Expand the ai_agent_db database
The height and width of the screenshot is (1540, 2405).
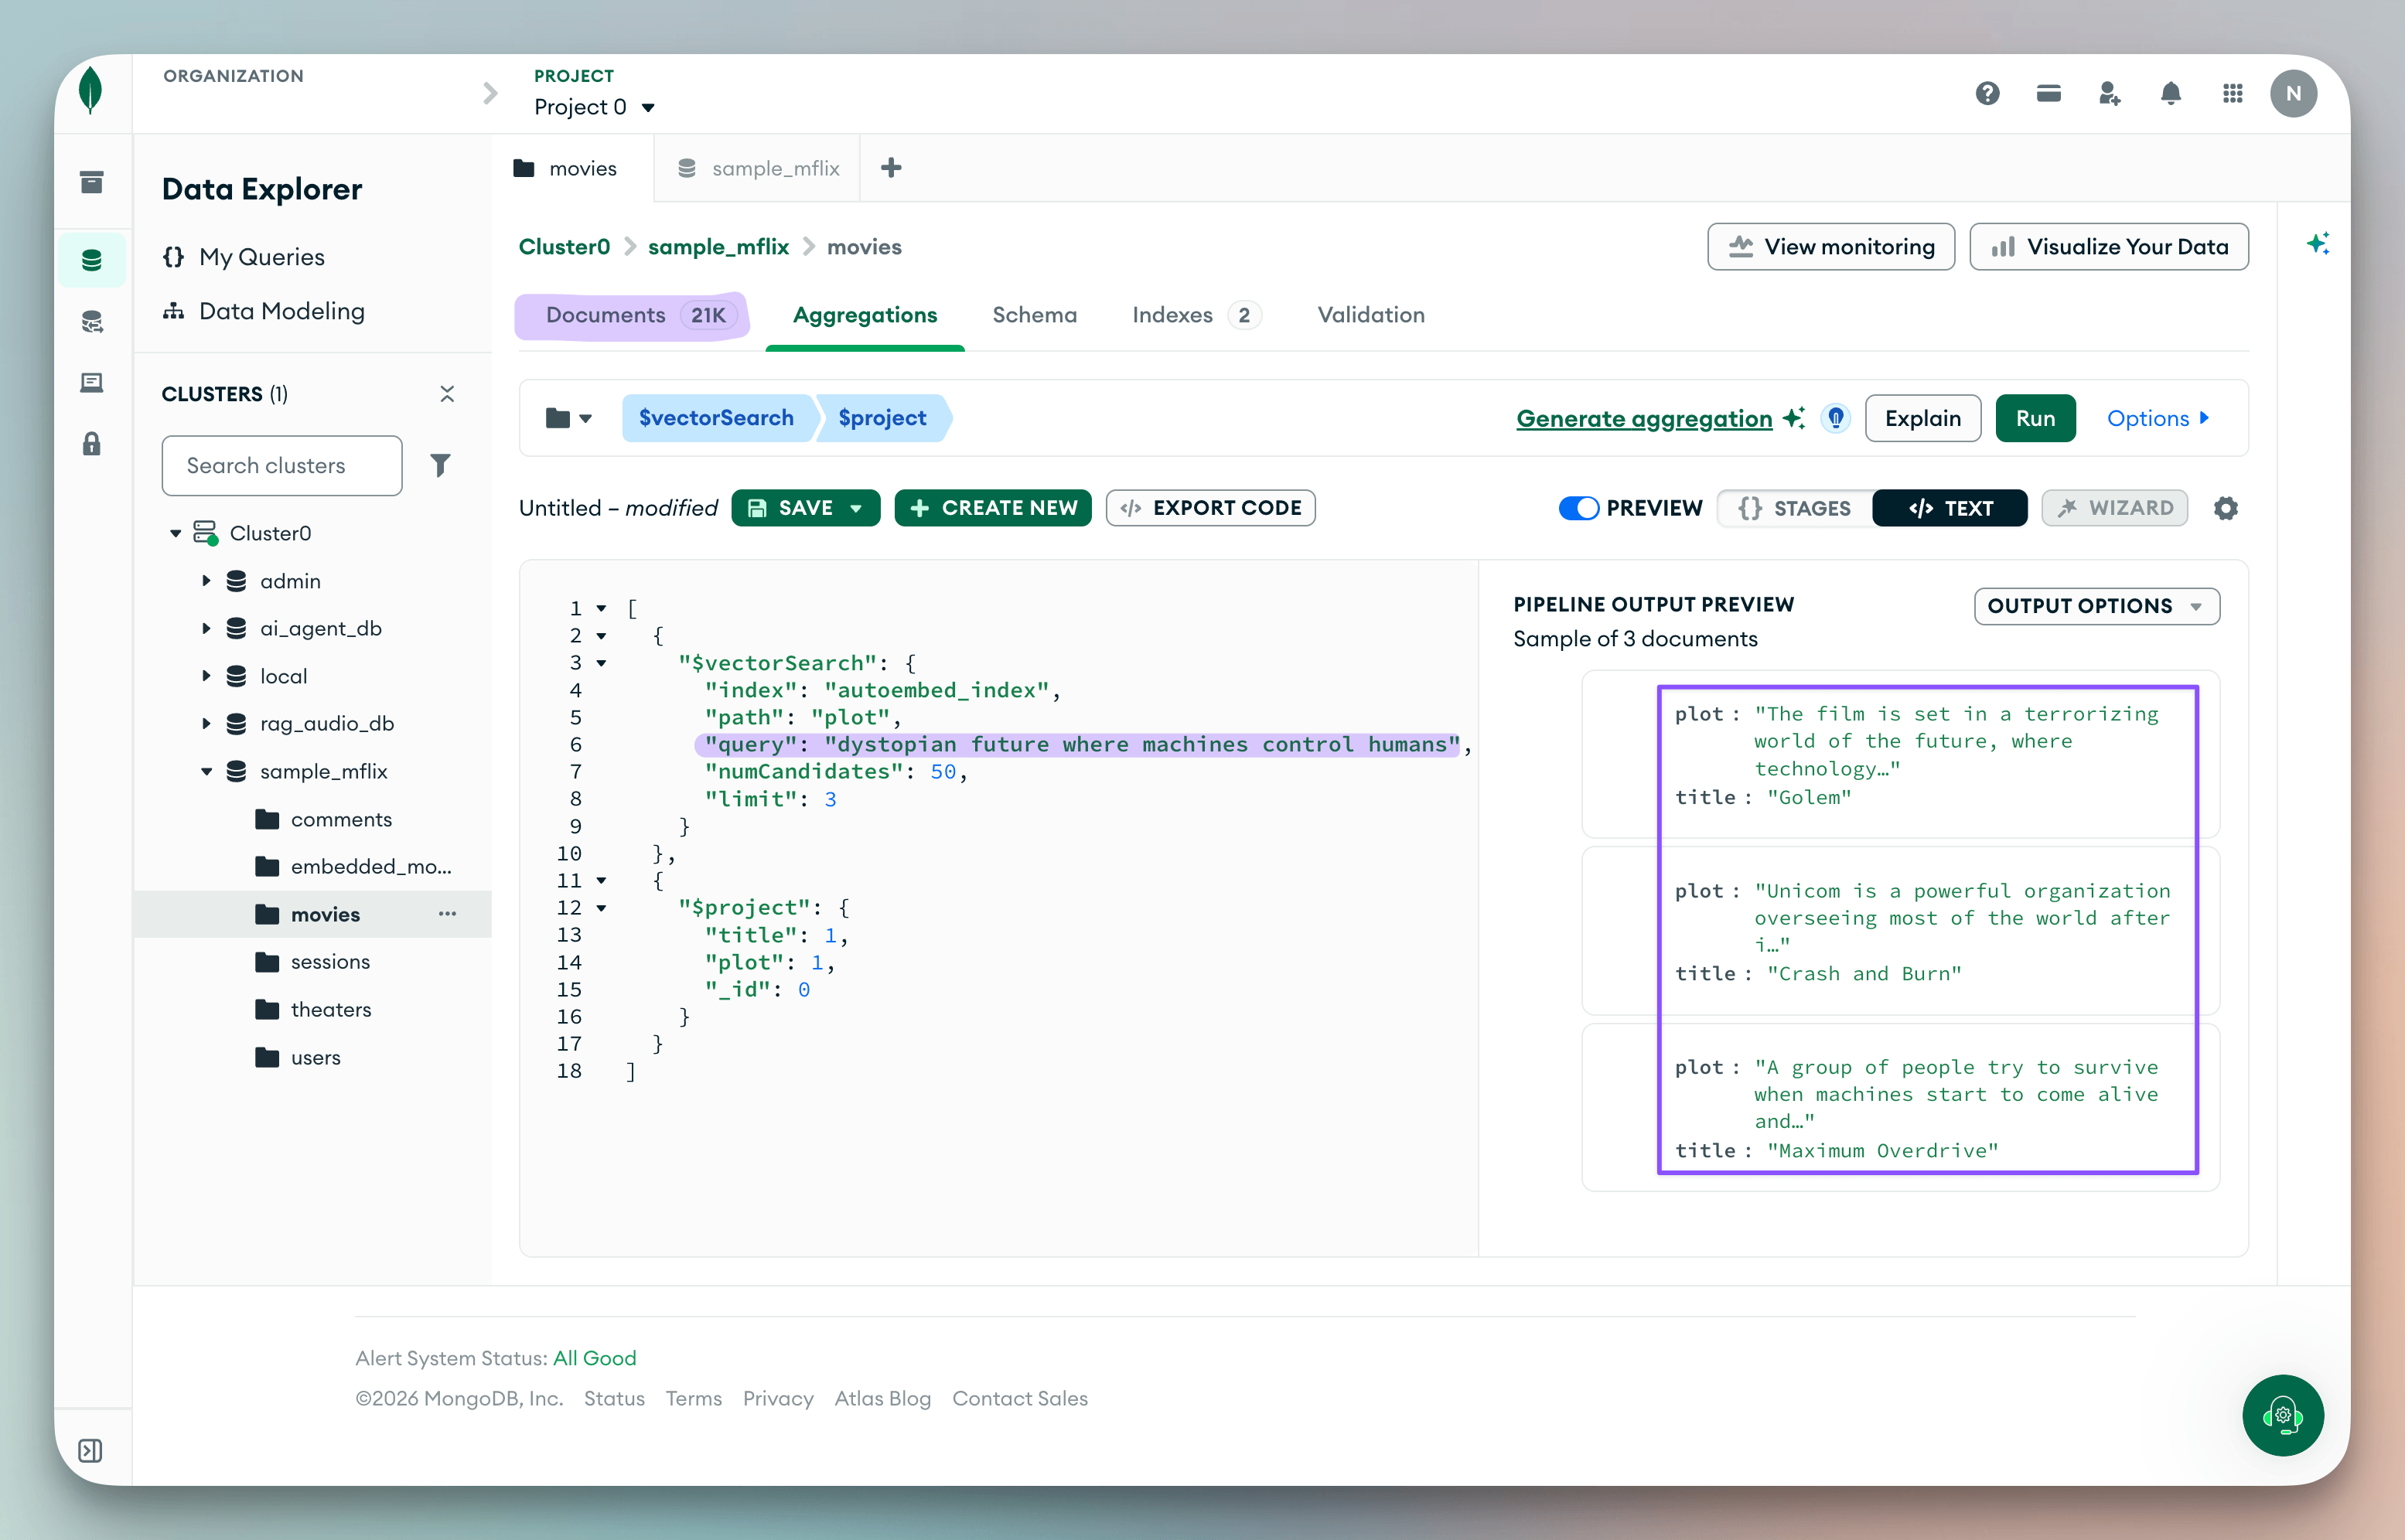[206, 628]
